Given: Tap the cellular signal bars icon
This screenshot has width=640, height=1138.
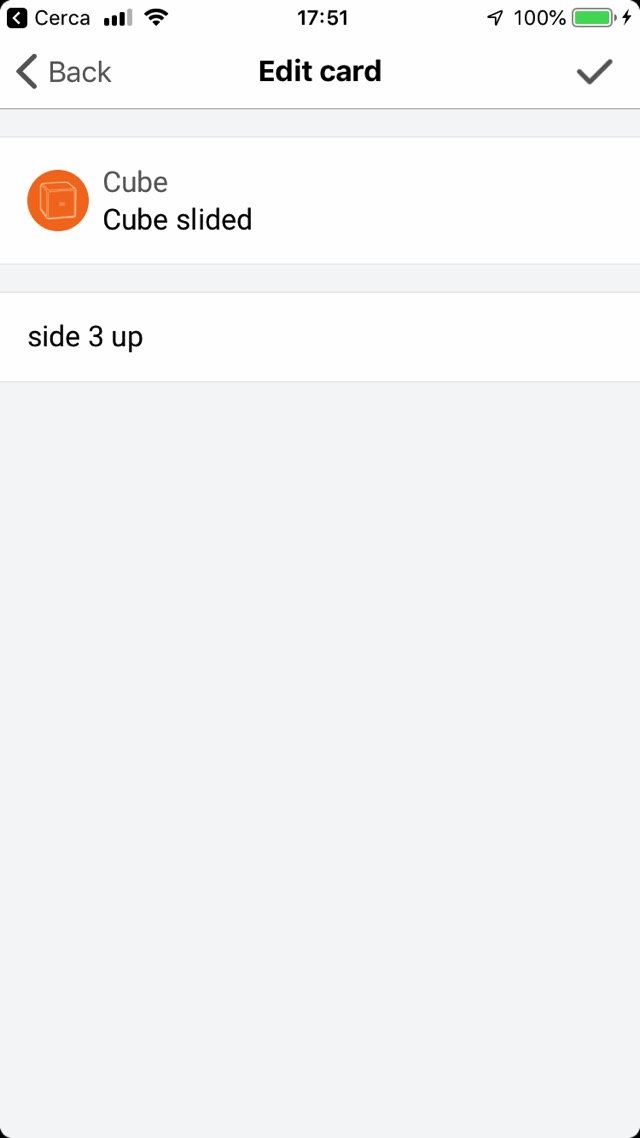Looking at the screenshot, I should tap(117, 18).
